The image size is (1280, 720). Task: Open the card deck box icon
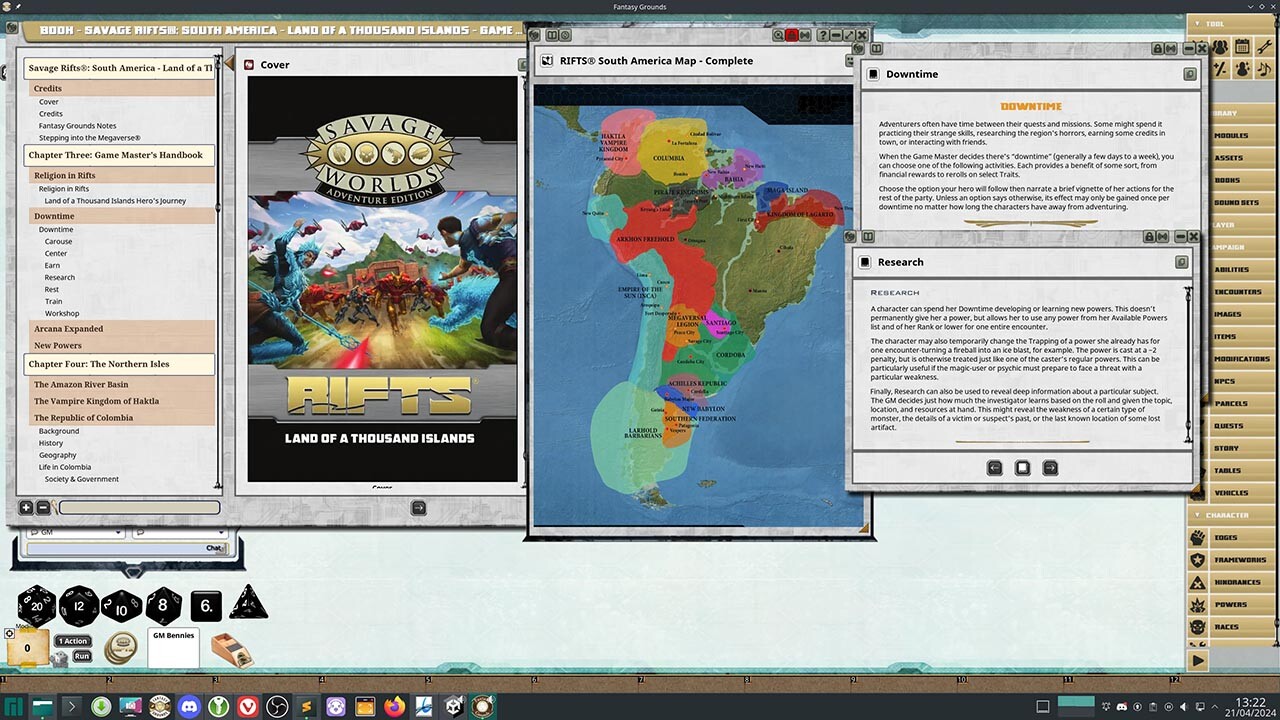click(x=231, y=649)
